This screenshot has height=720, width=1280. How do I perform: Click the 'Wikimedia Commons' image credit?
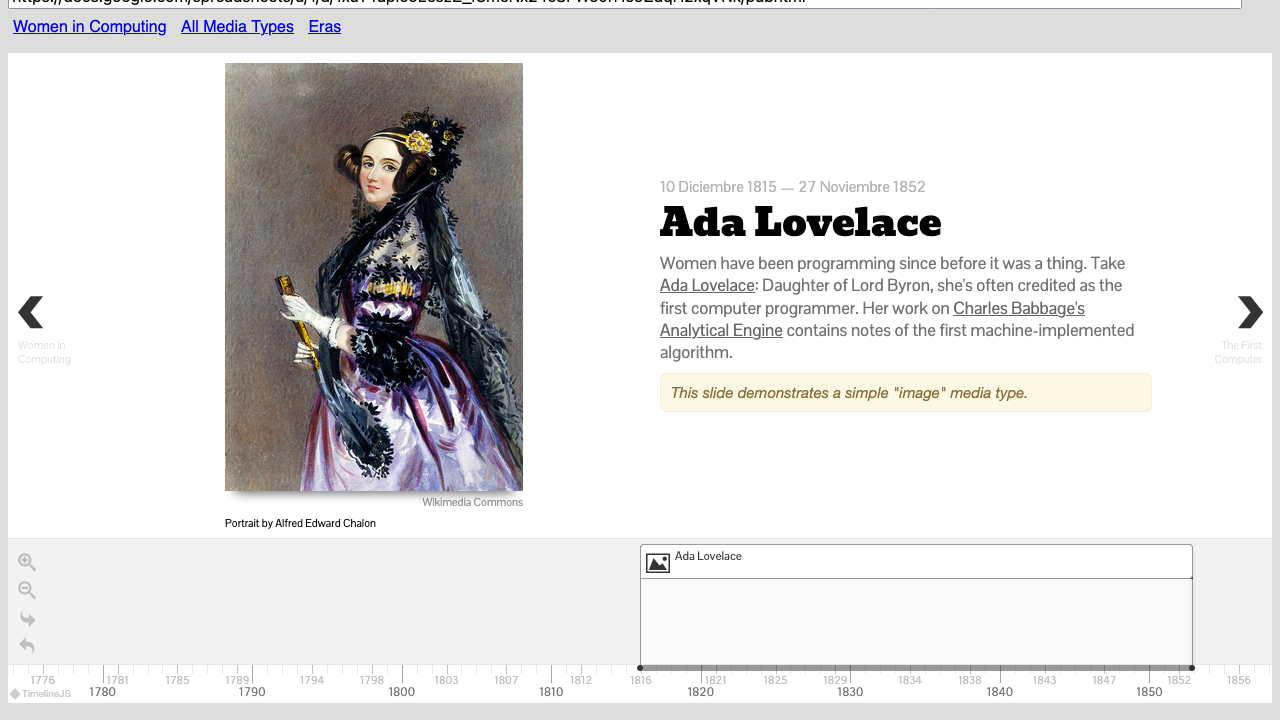tap(472, 503)
